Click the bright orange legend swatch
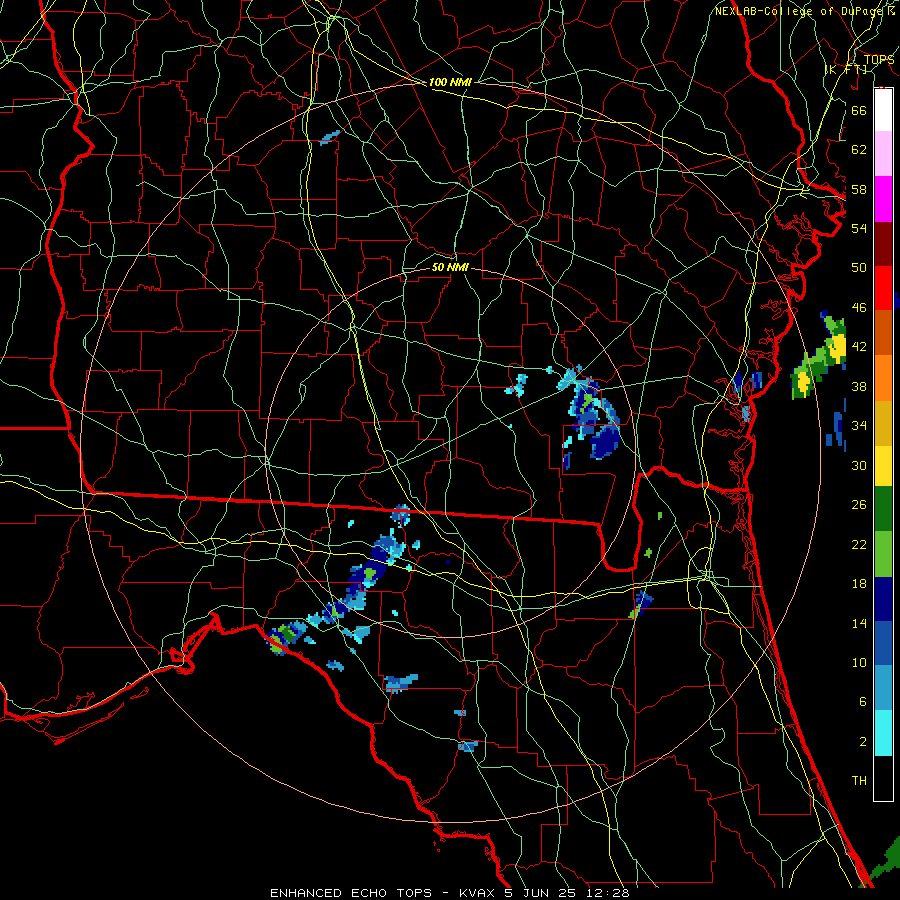Image resolution: width=900 pixels, height=900 pixels. pyautogui.click(x=883, y=378)
